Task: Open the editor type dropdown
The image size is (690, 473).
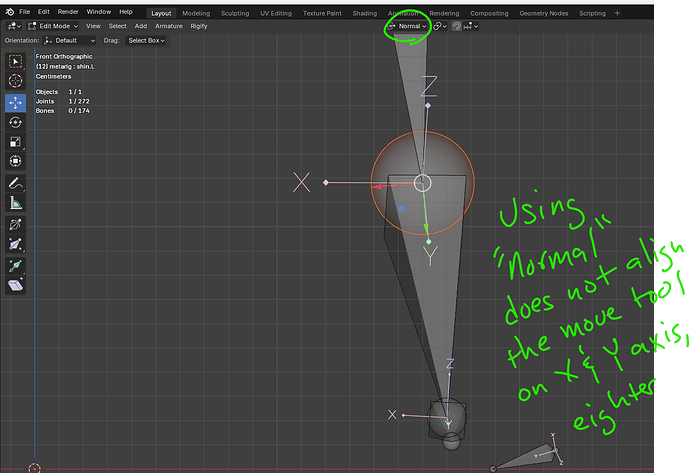Action: click(x=14, y=26)
